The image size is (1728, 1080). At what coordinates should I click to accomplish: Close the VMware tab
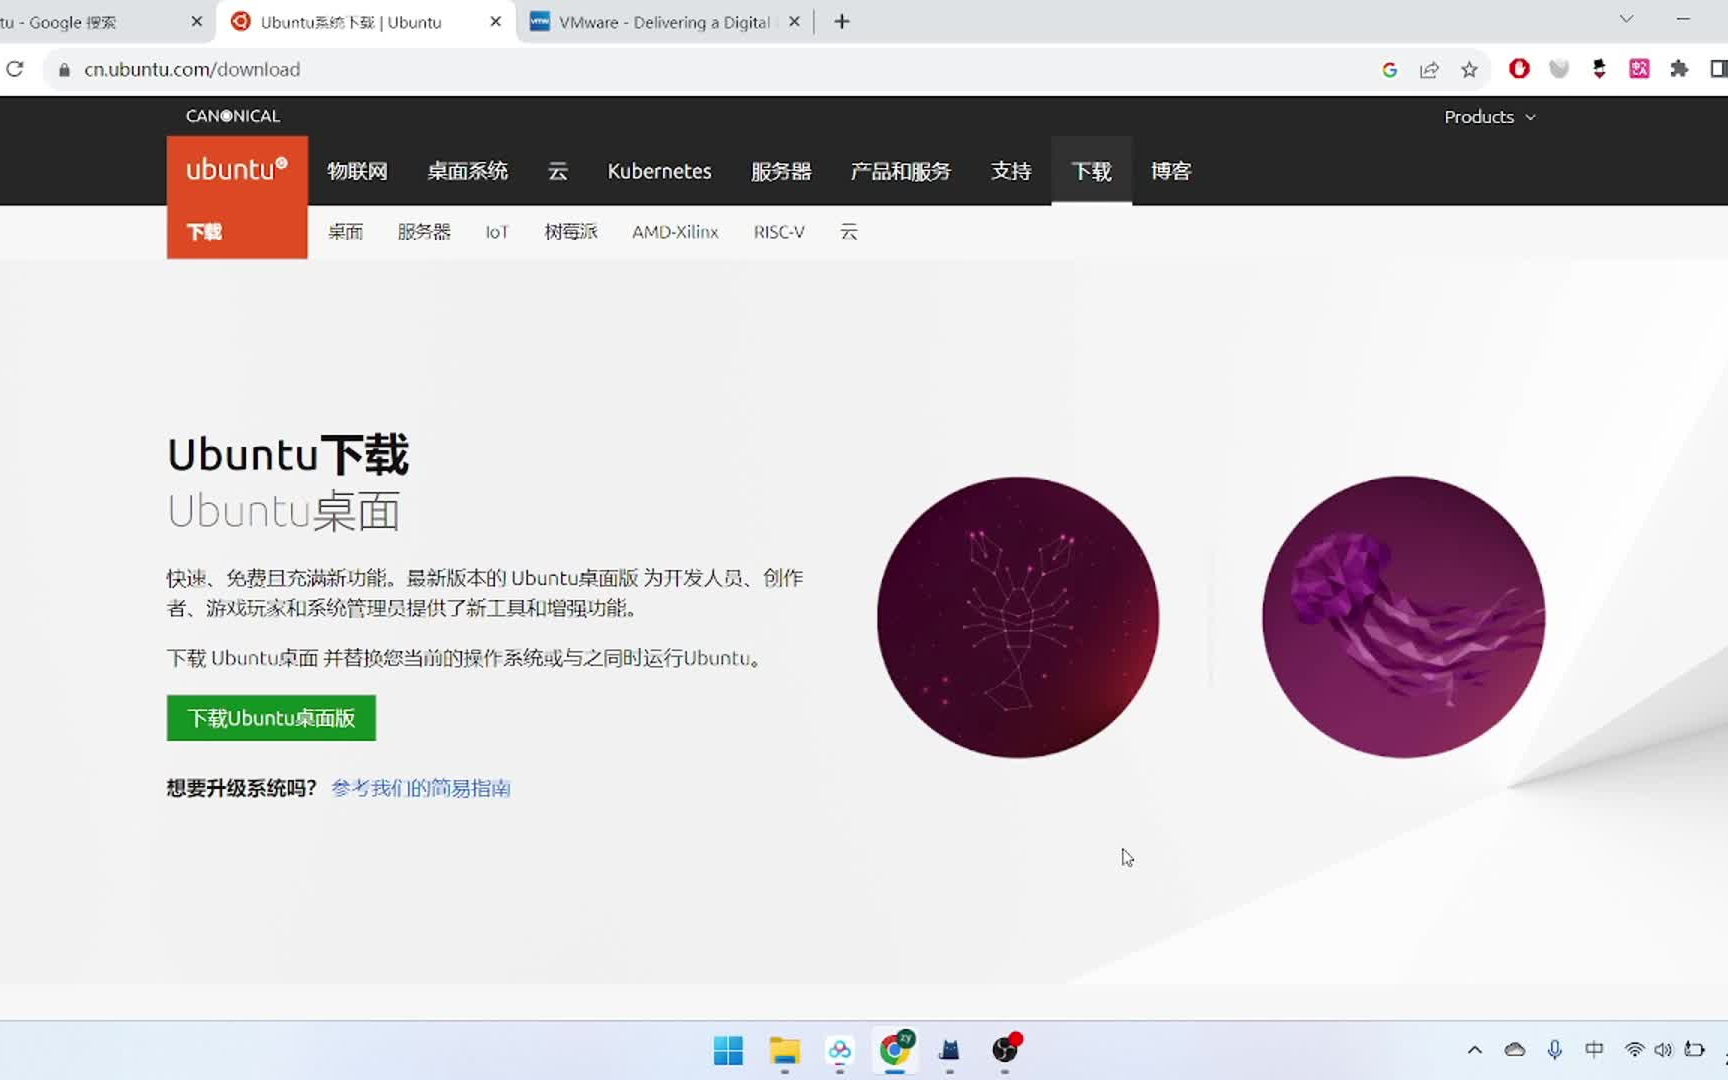[794, 21]
